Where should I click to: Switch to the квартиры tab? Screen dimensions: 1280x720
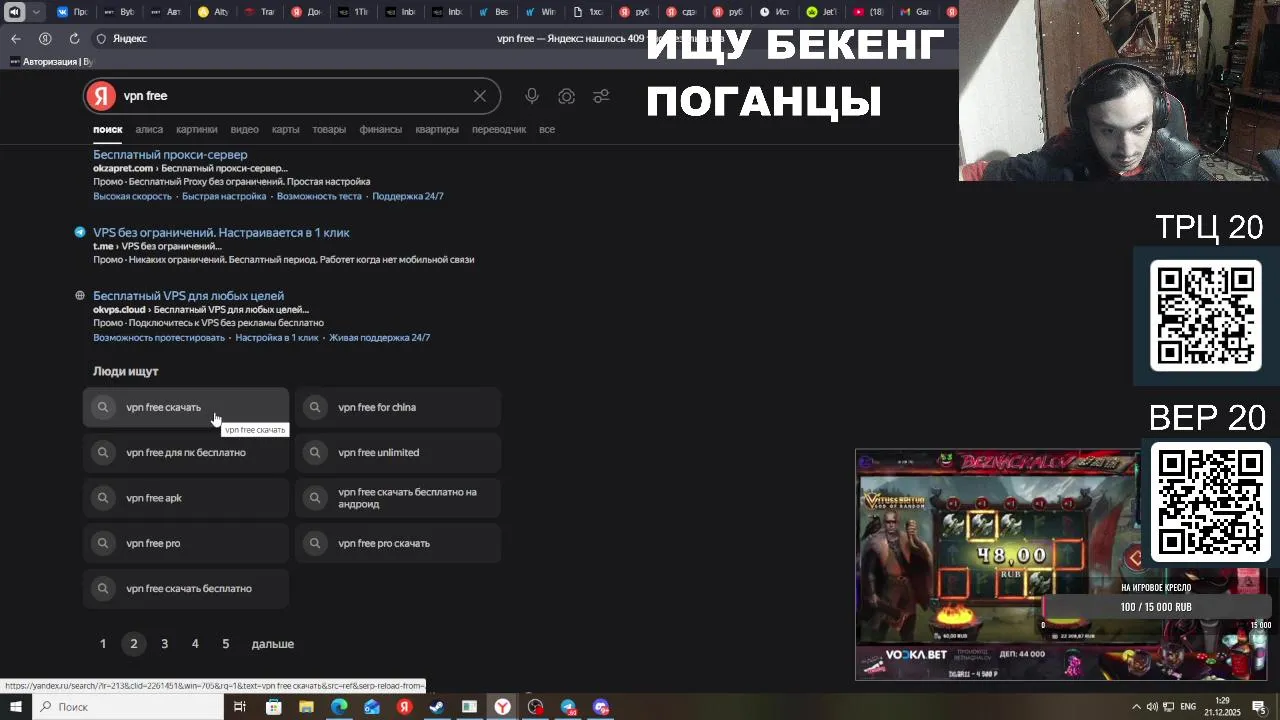pyautogui.click(x=437, y=129)
